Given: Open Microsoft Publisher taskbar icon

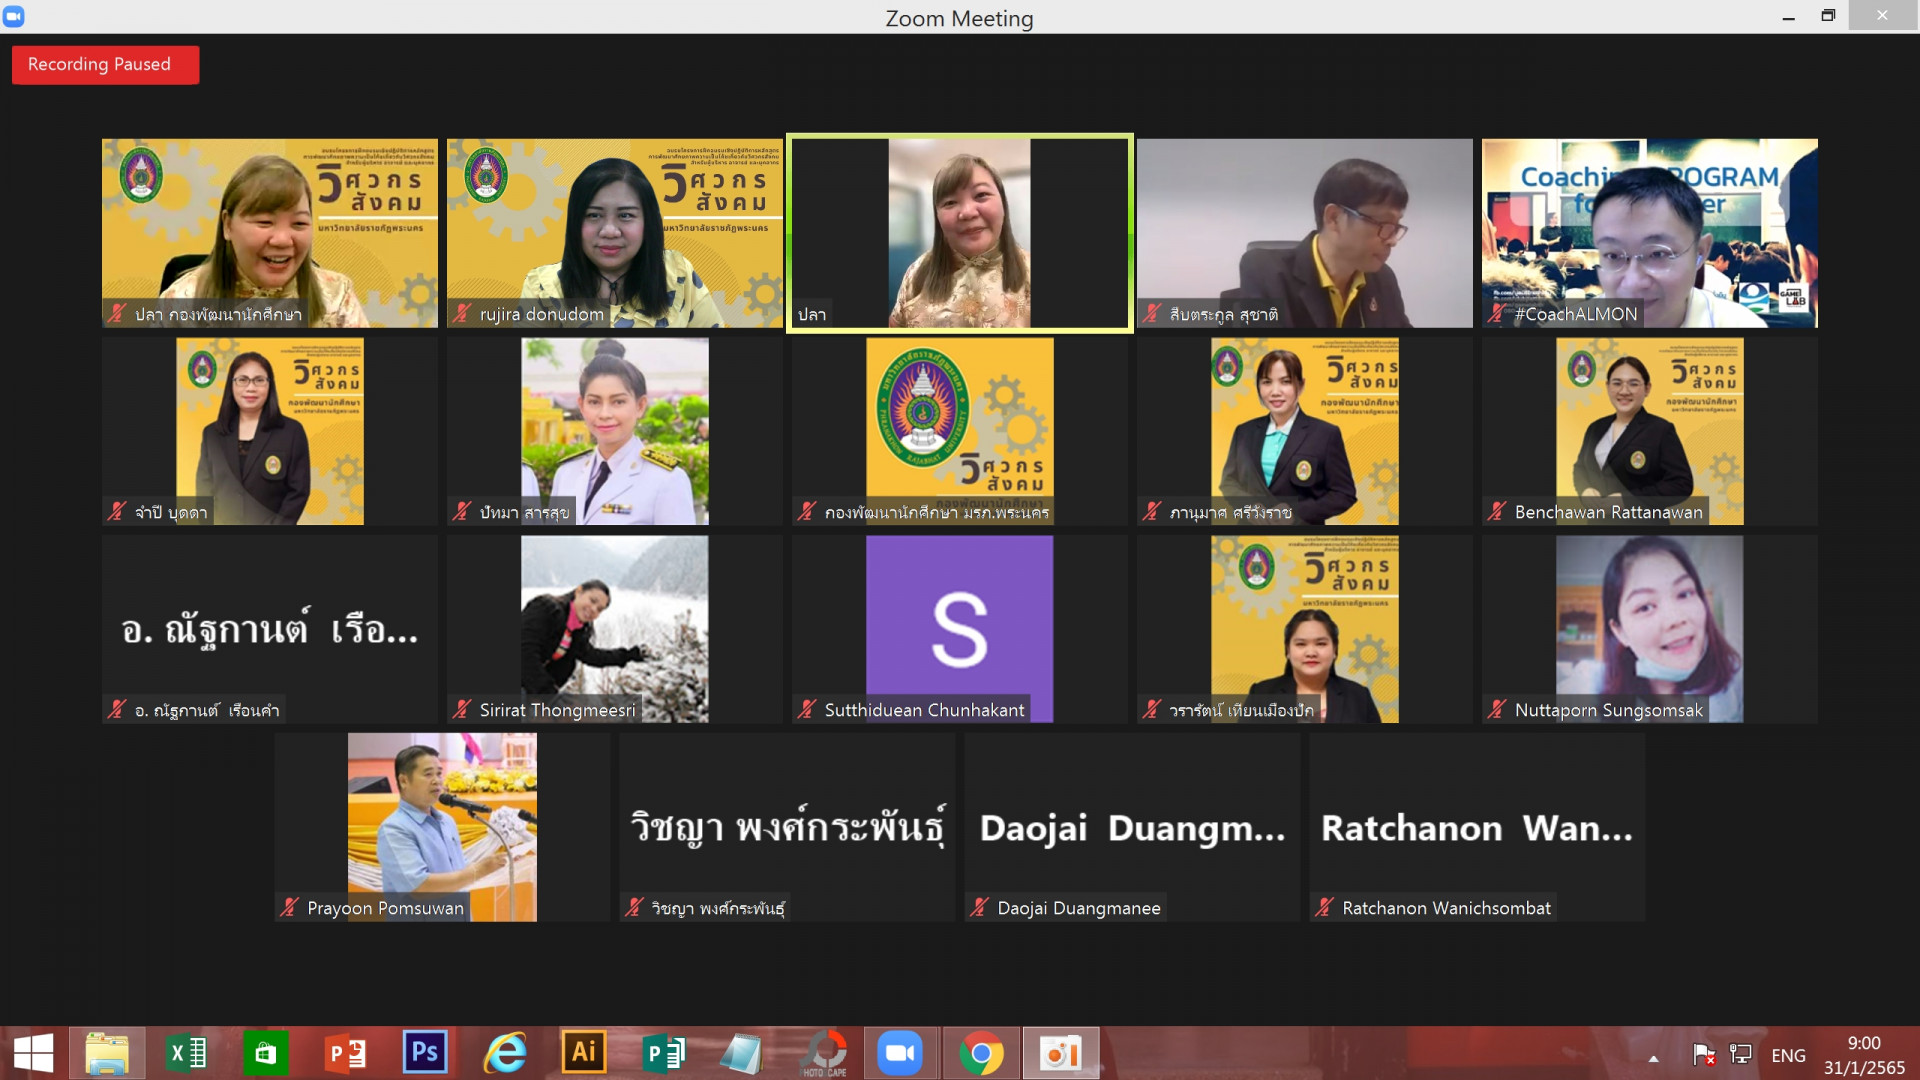Looking at the screenshot, I should (663, 1053).
